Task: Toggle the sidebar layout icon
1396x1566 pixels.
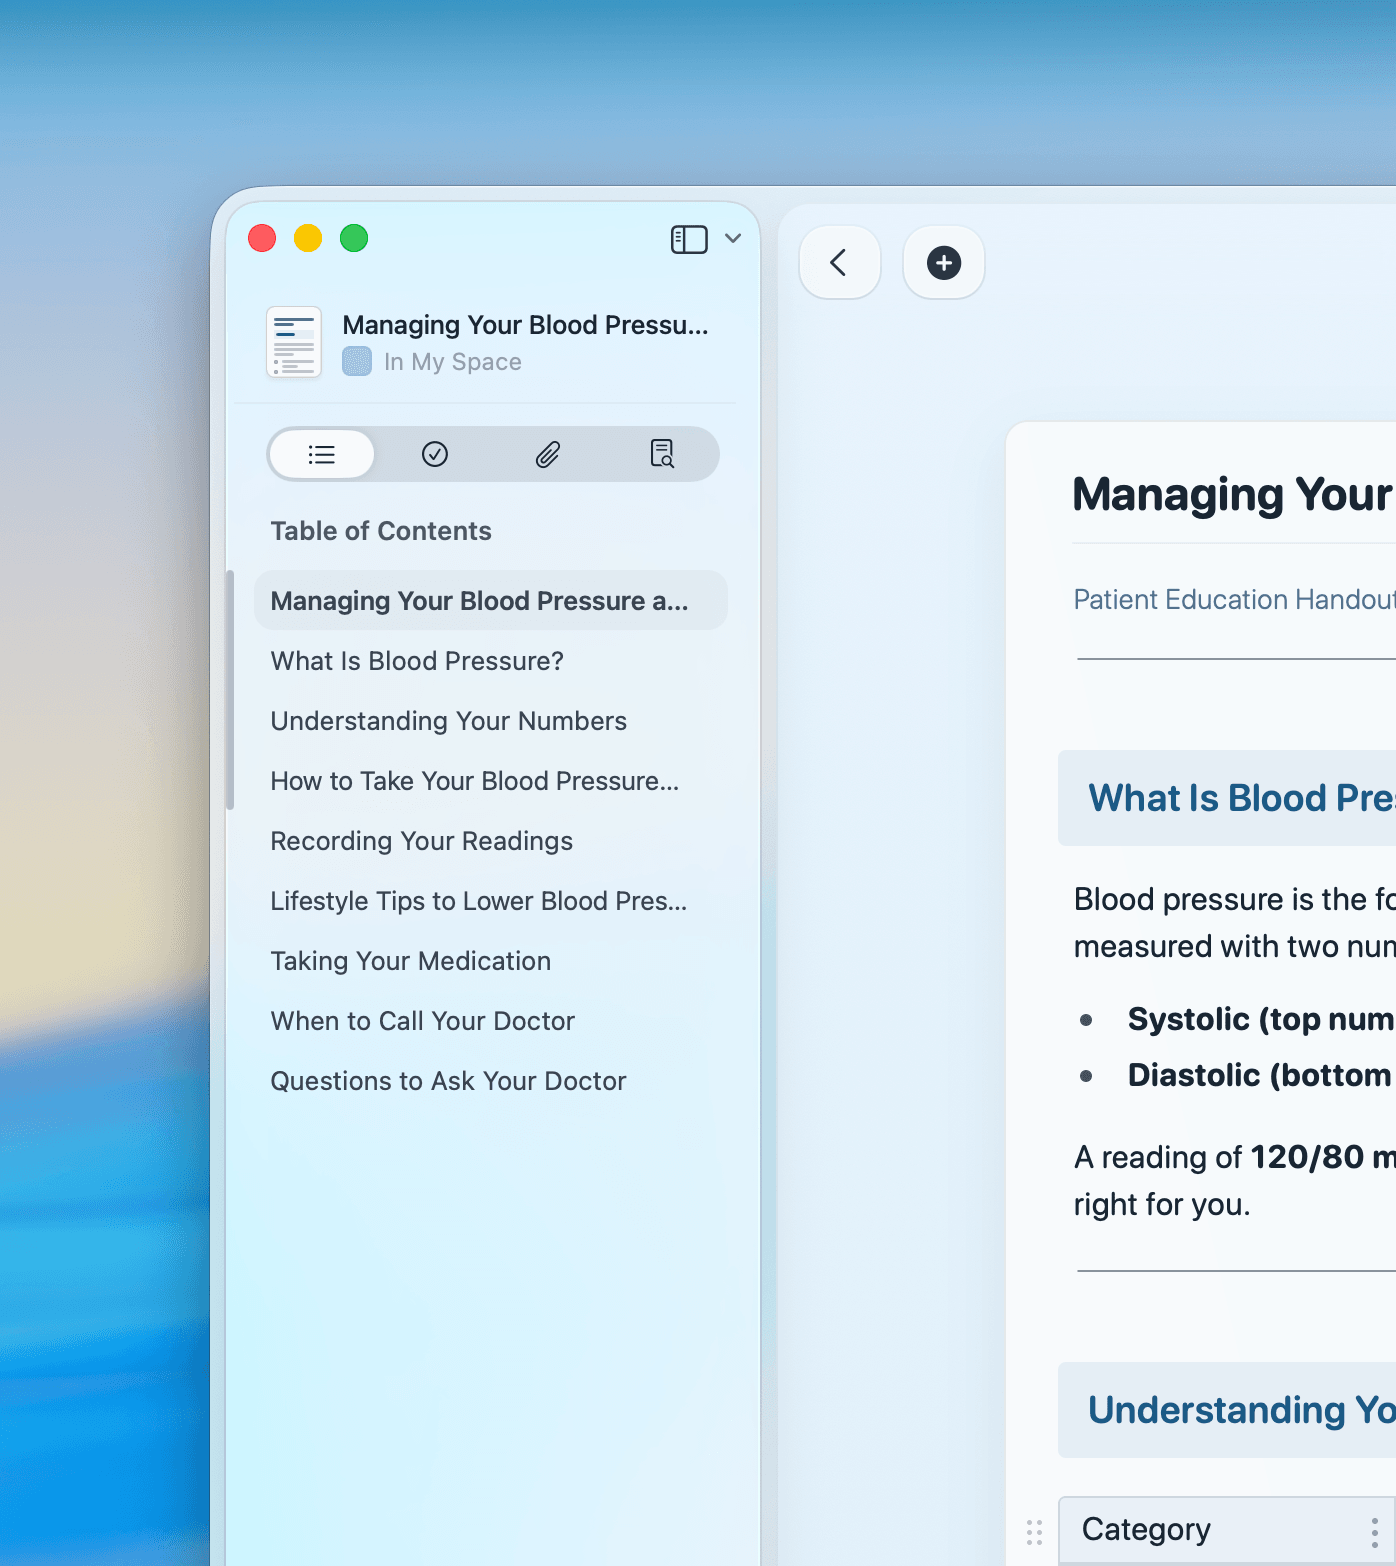Action: click(x=688, y=239)
